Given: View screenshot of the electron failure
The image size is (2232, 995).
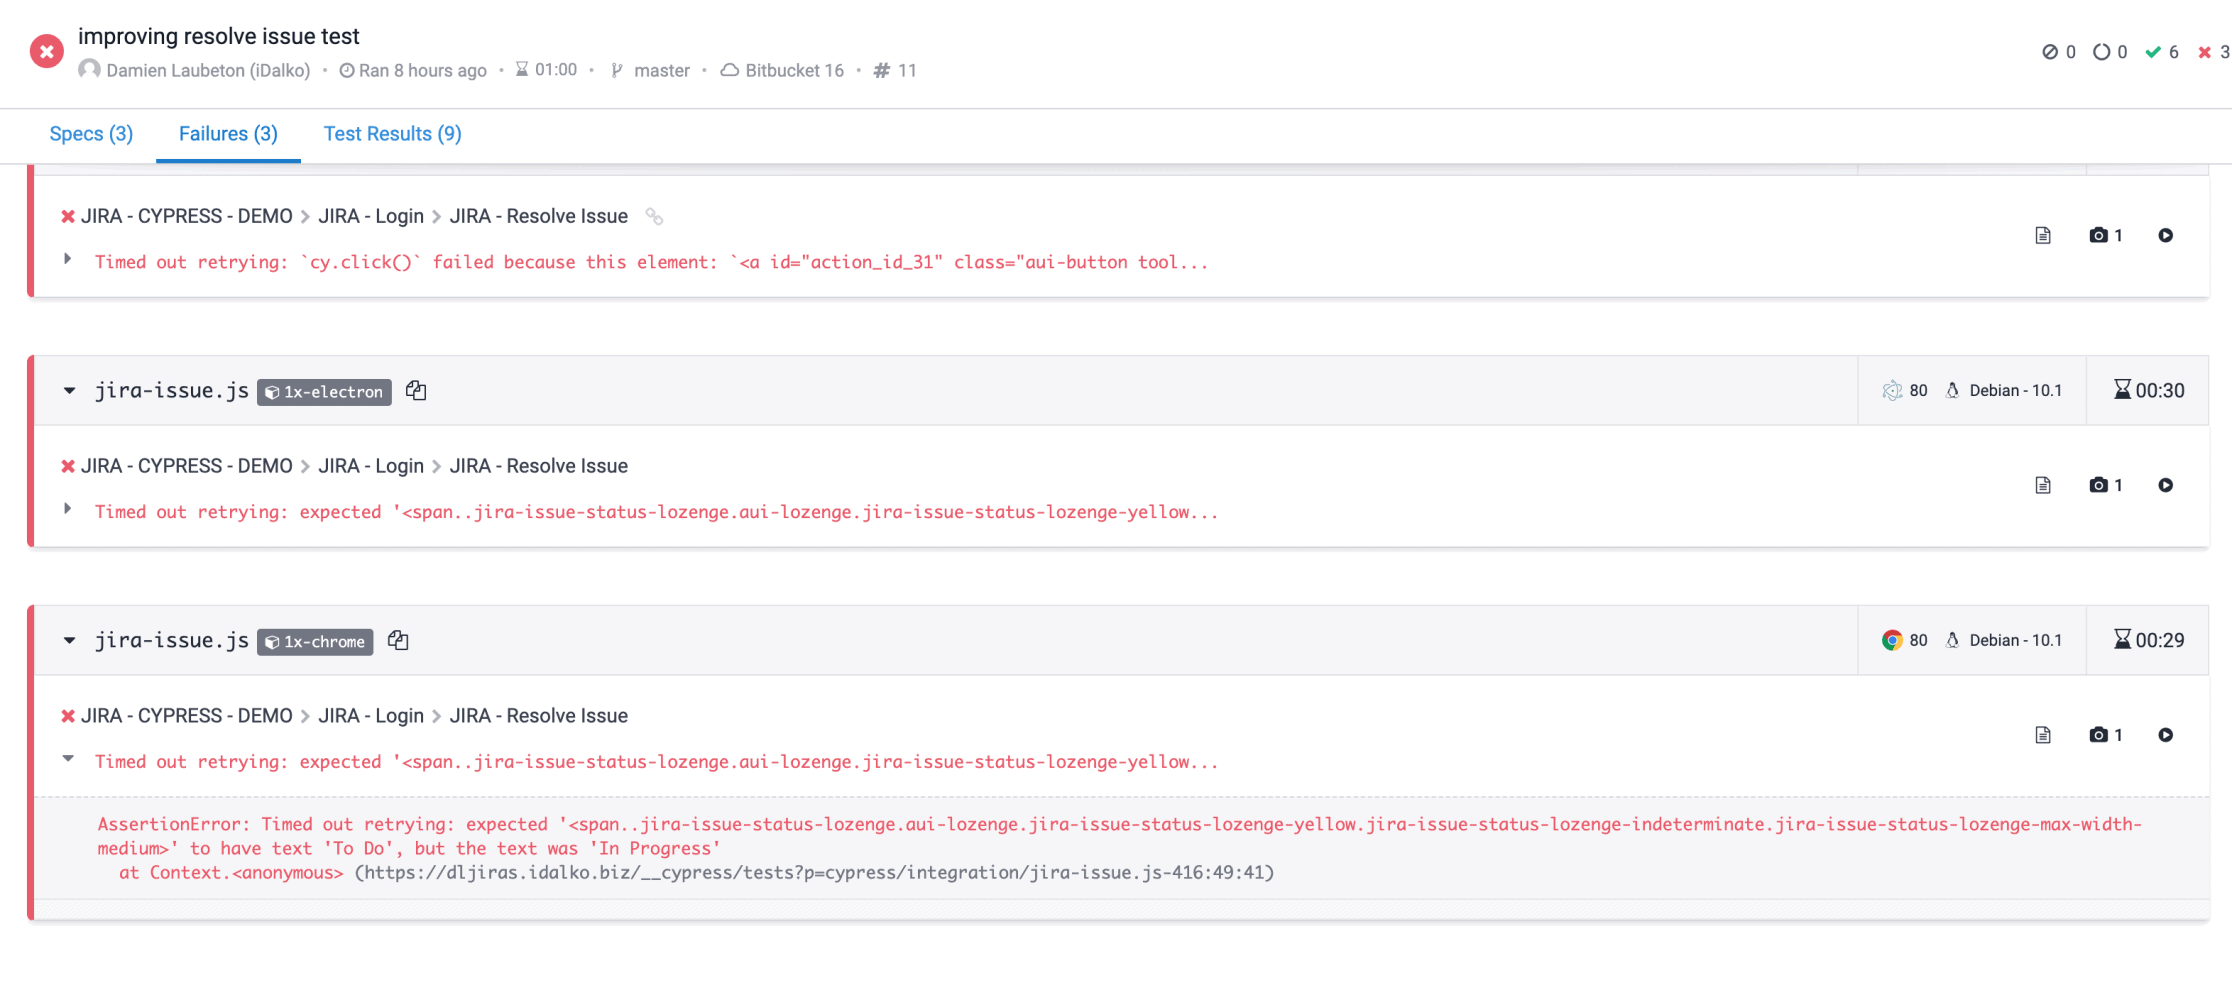Looking at the screenshot, I should pyautogui.click(x=2098, y=485).
